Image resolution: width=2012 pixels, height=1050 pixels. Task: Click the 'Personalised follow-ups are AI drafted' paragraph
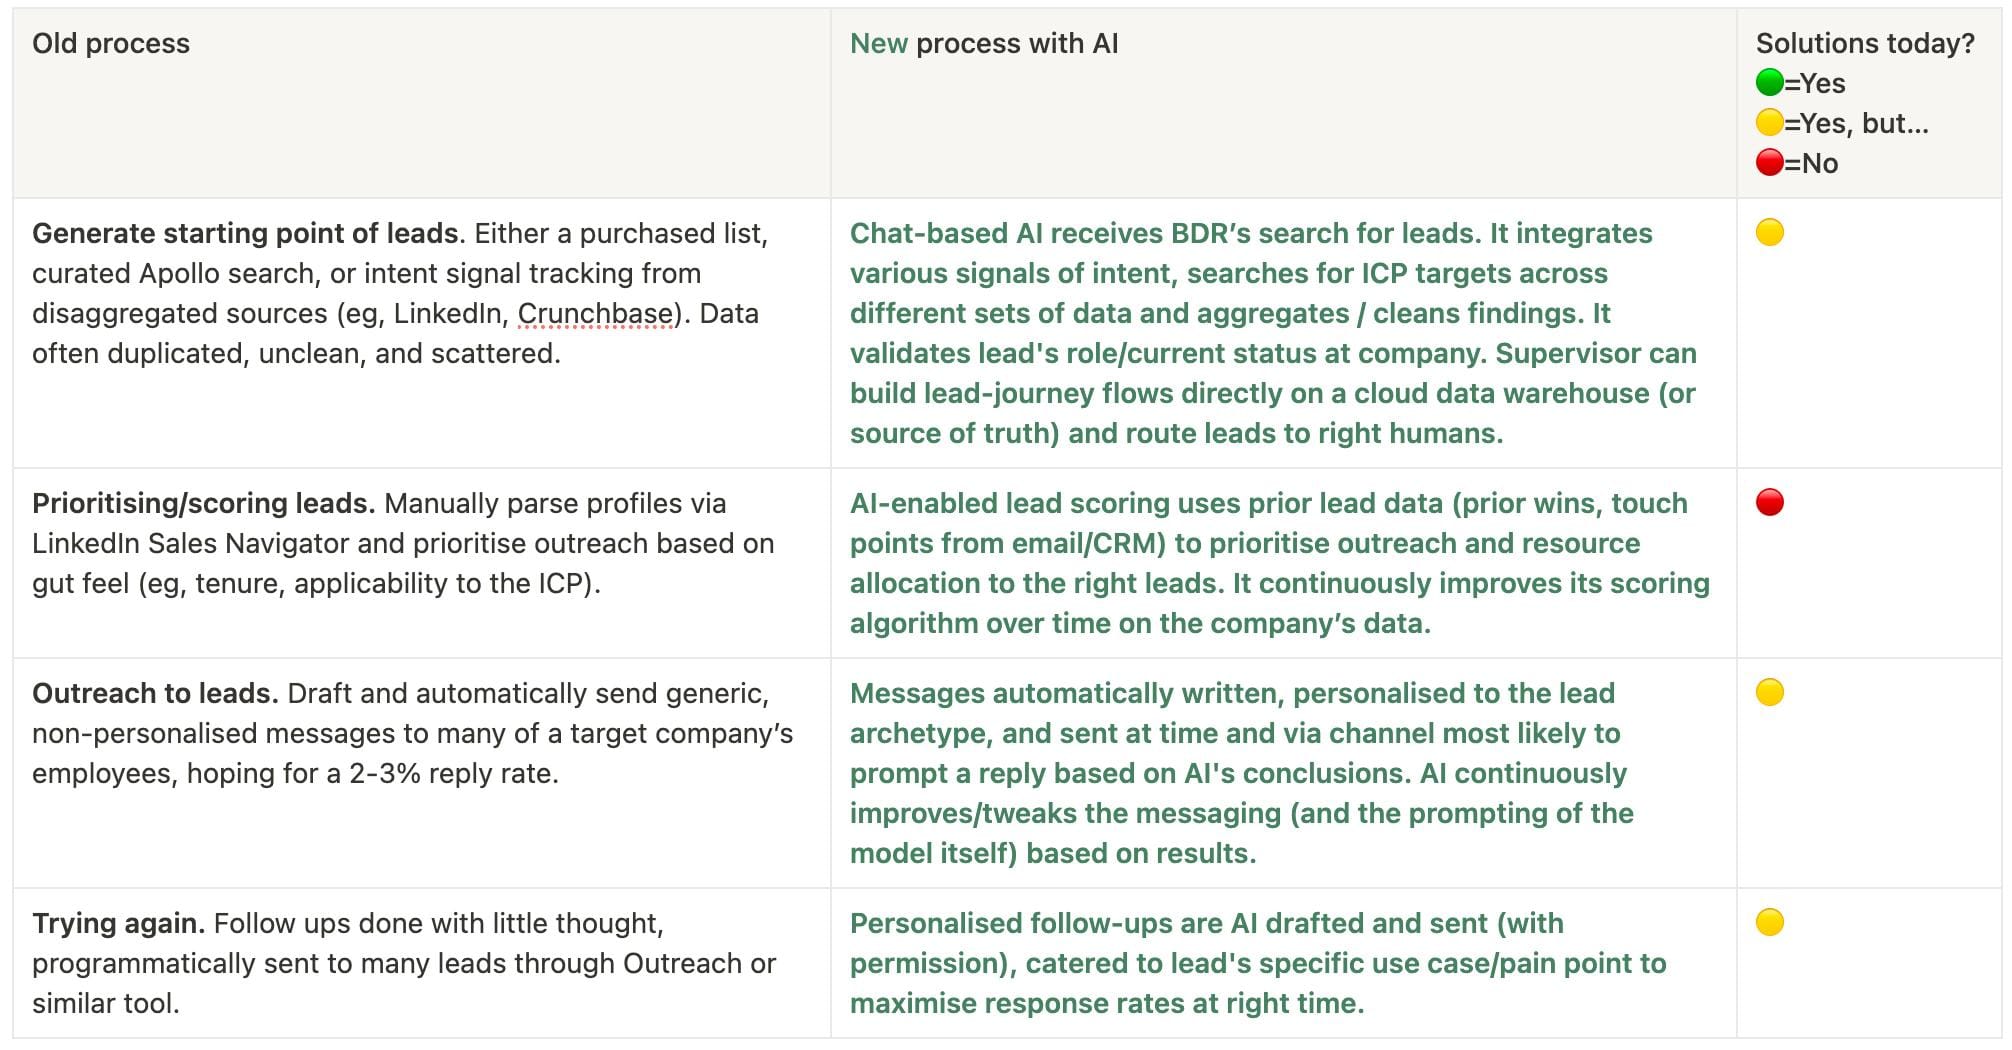pyautogui.click(x=1257, y=963)
